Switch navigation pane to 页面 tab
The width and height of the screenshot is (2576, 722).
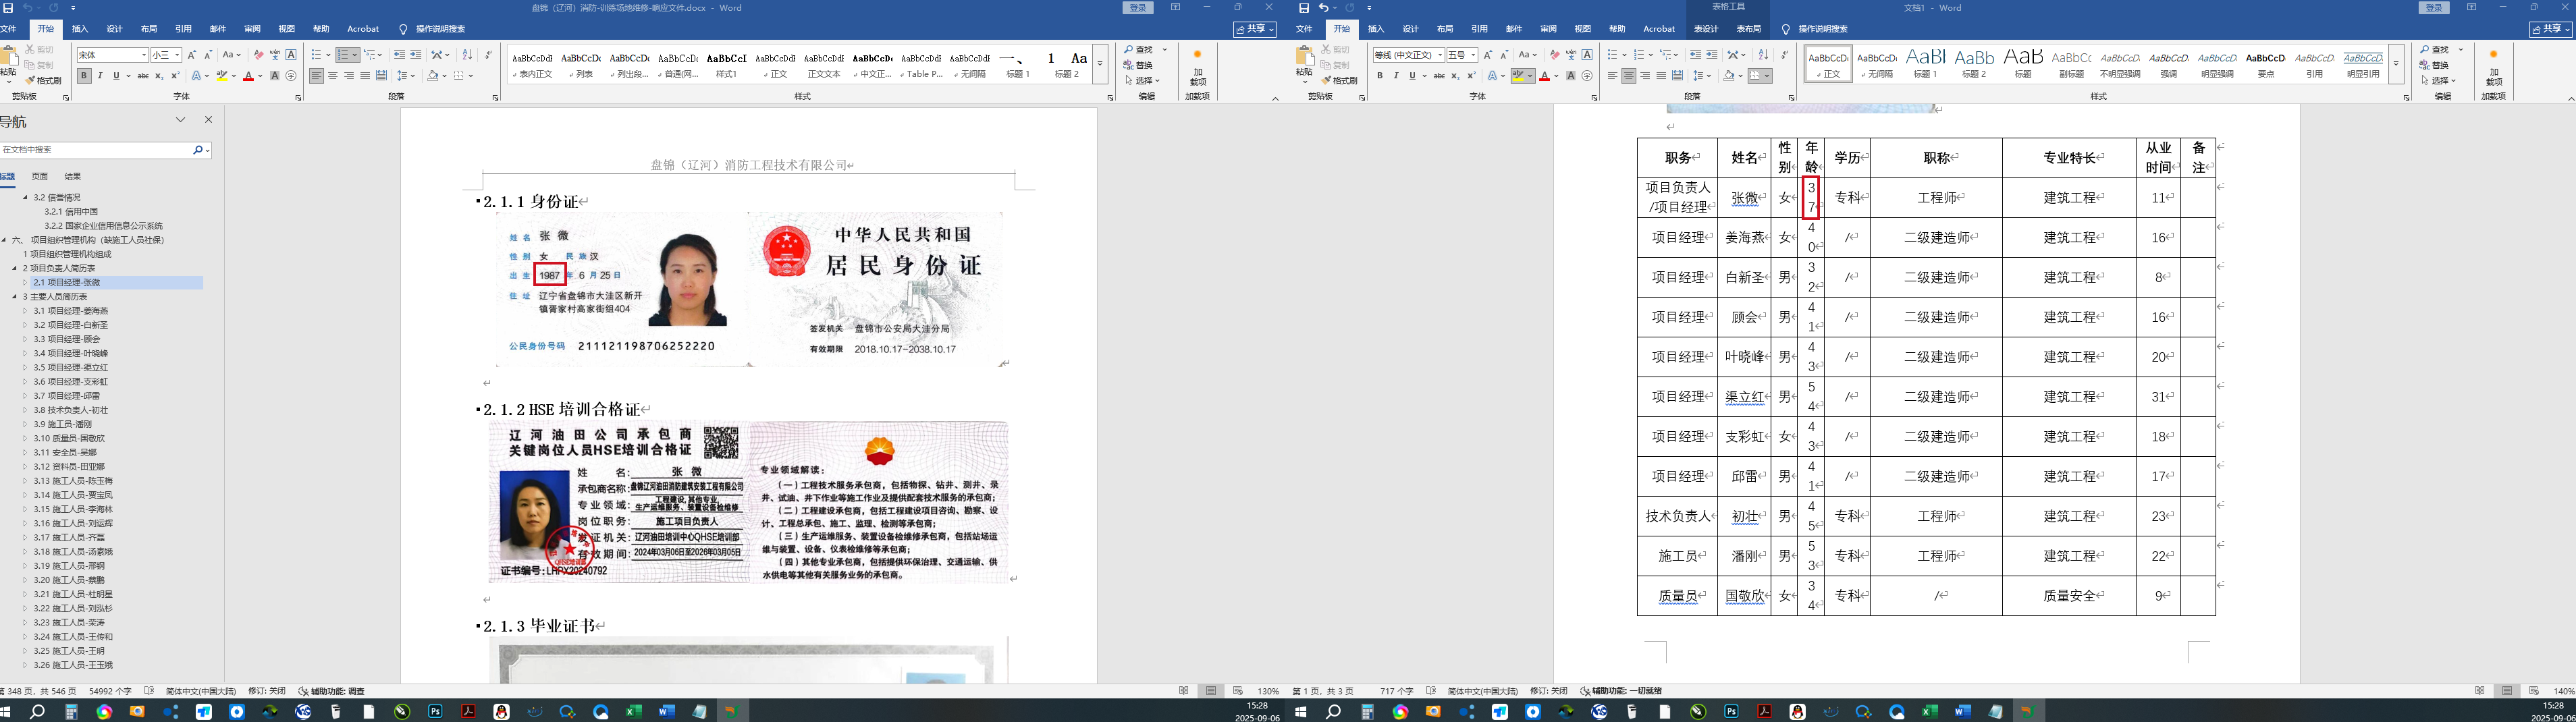(40, 176)
